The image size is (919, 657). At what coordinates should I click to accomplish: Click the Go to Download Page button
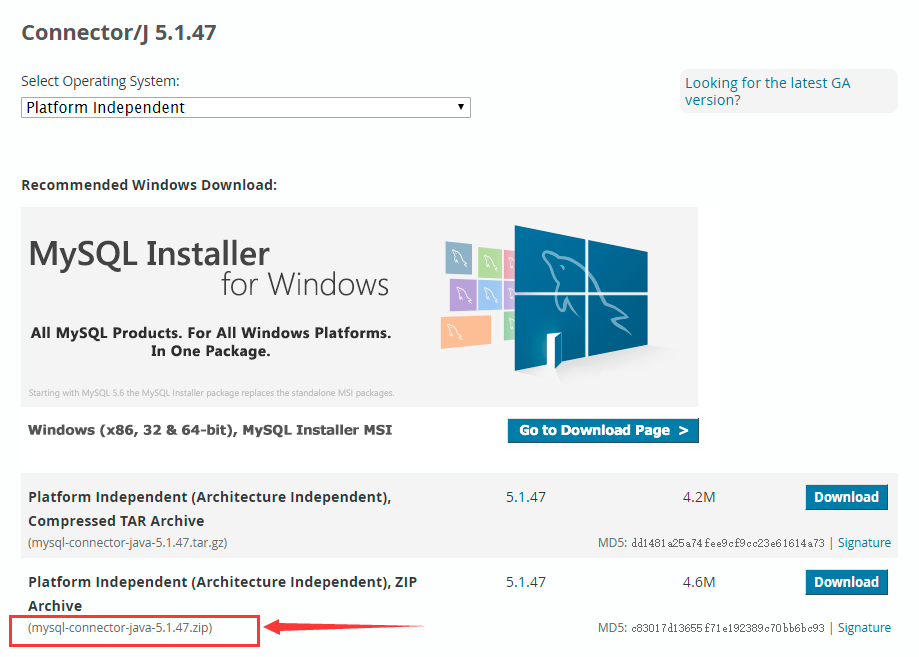(x=603, y=431)
